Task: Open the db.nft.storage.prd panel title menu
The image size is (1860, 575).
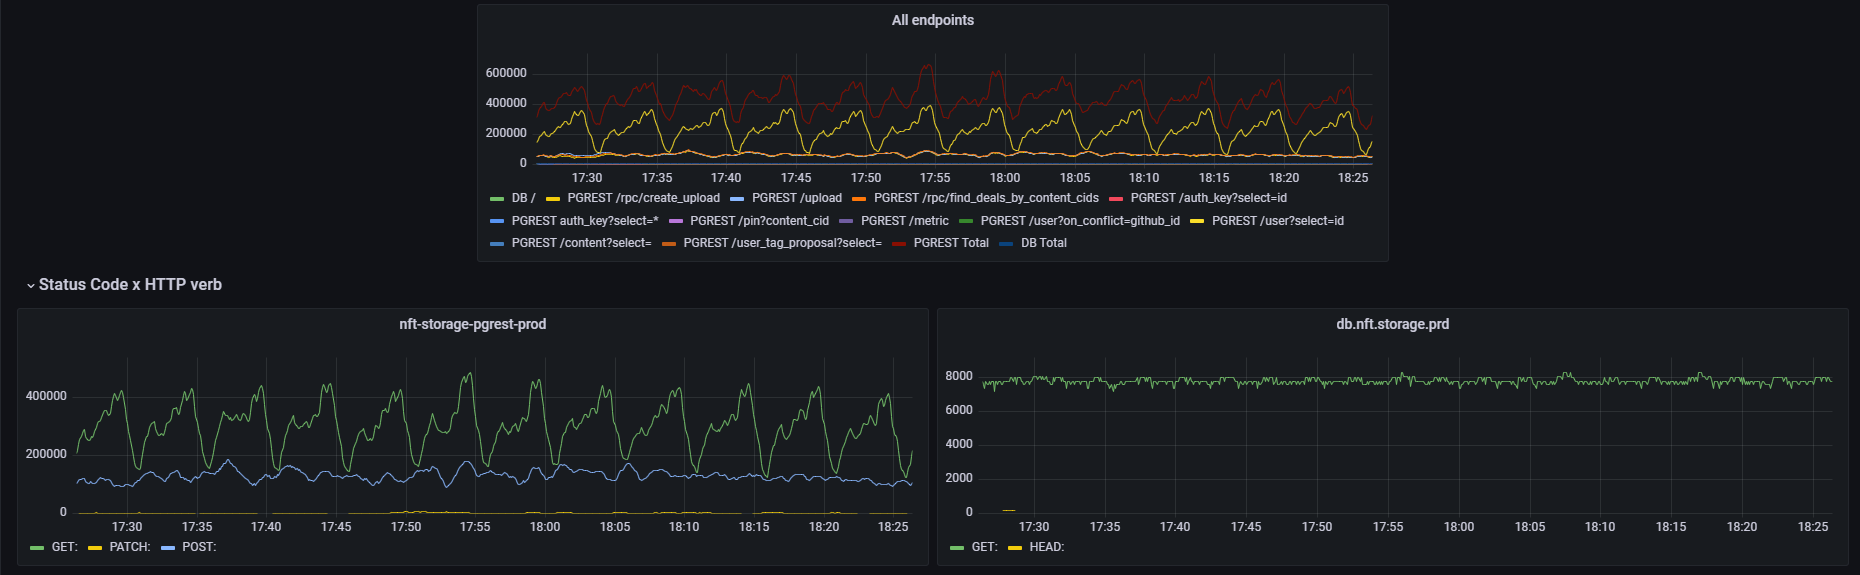Action: 1392,324
